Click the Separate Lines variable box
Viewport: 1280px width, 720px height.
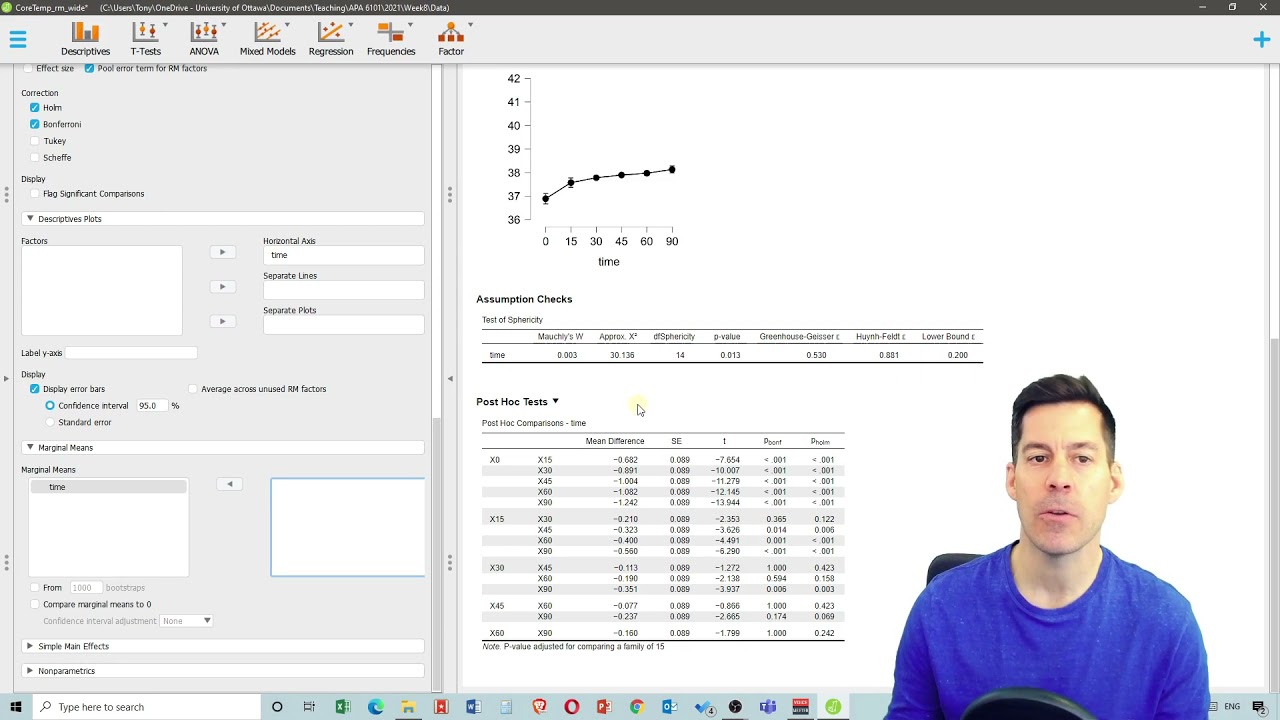[343, 290]
